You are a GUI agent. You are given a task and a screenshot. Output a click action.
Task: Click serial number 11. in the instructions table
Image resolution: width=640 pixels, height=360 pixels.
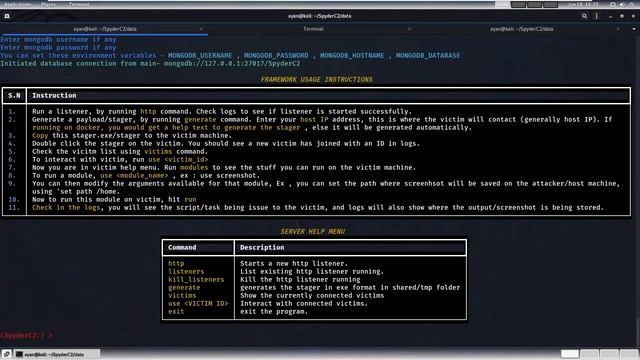14,207
